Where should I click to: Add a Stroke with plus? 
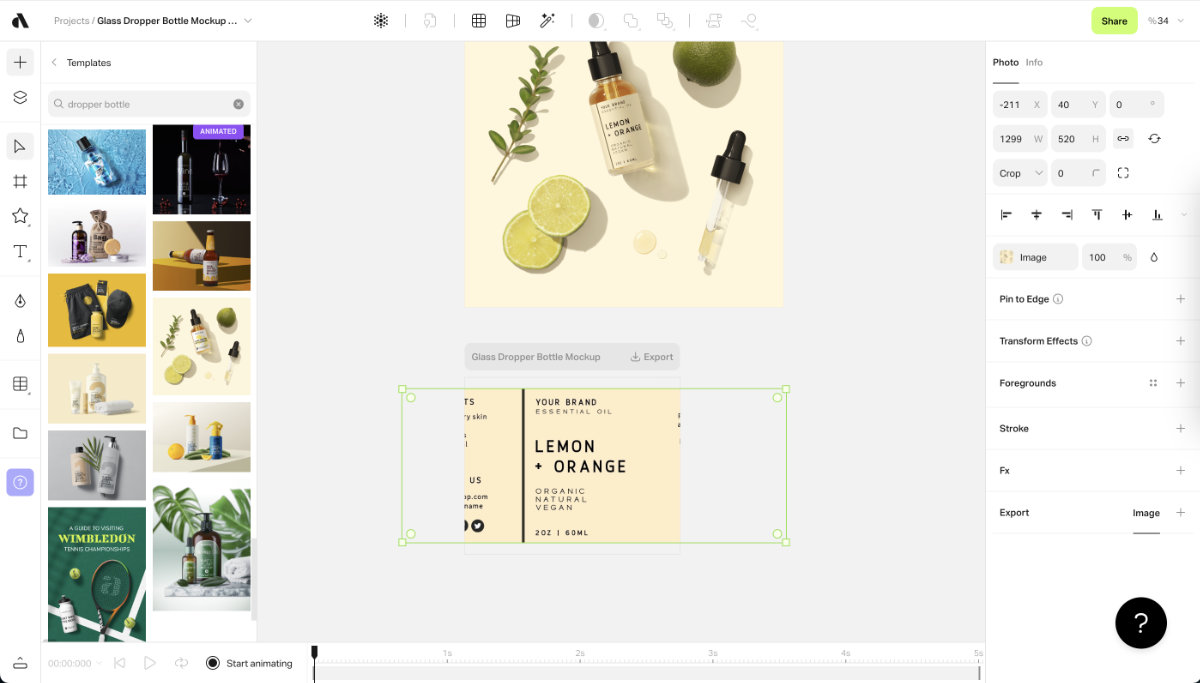click(x=1180, y=428)
